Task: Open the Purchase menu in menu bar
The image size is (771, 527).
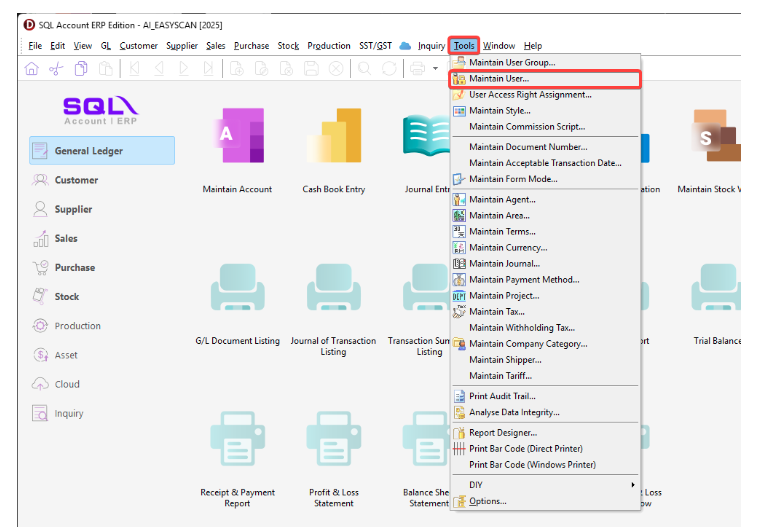Action: (x=252, y=46)
